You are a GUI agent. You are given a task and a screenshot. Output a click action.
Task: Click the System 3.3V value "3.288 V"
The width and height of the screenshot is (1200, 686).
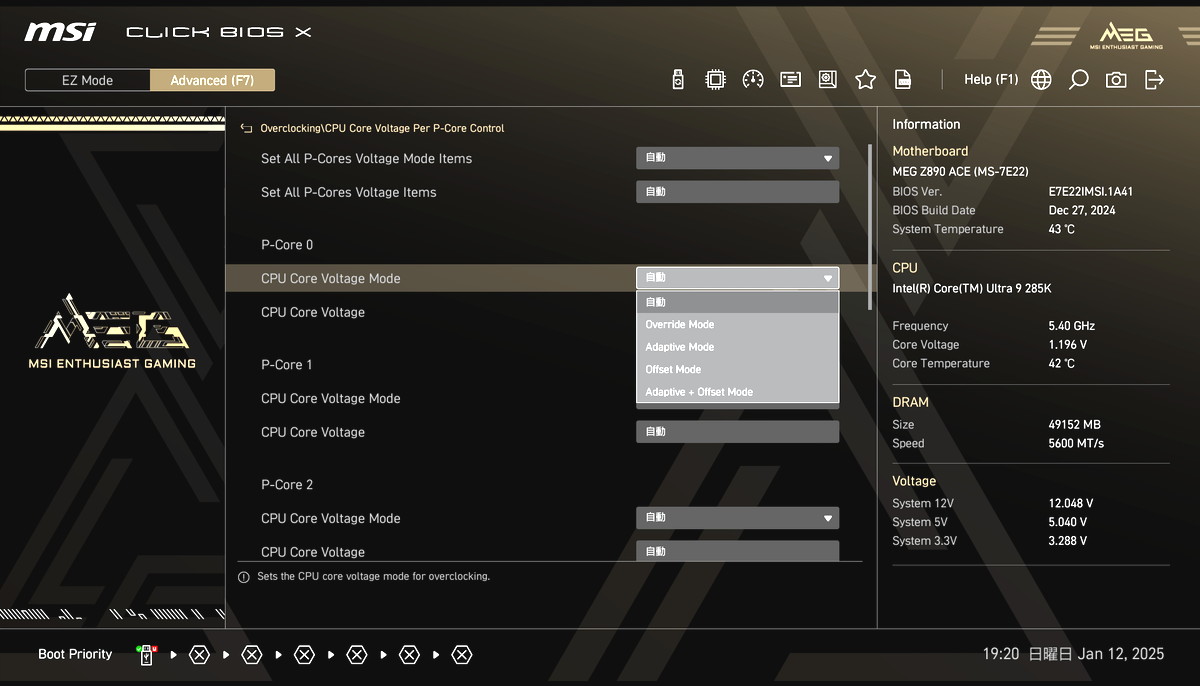coord(1067,541)
